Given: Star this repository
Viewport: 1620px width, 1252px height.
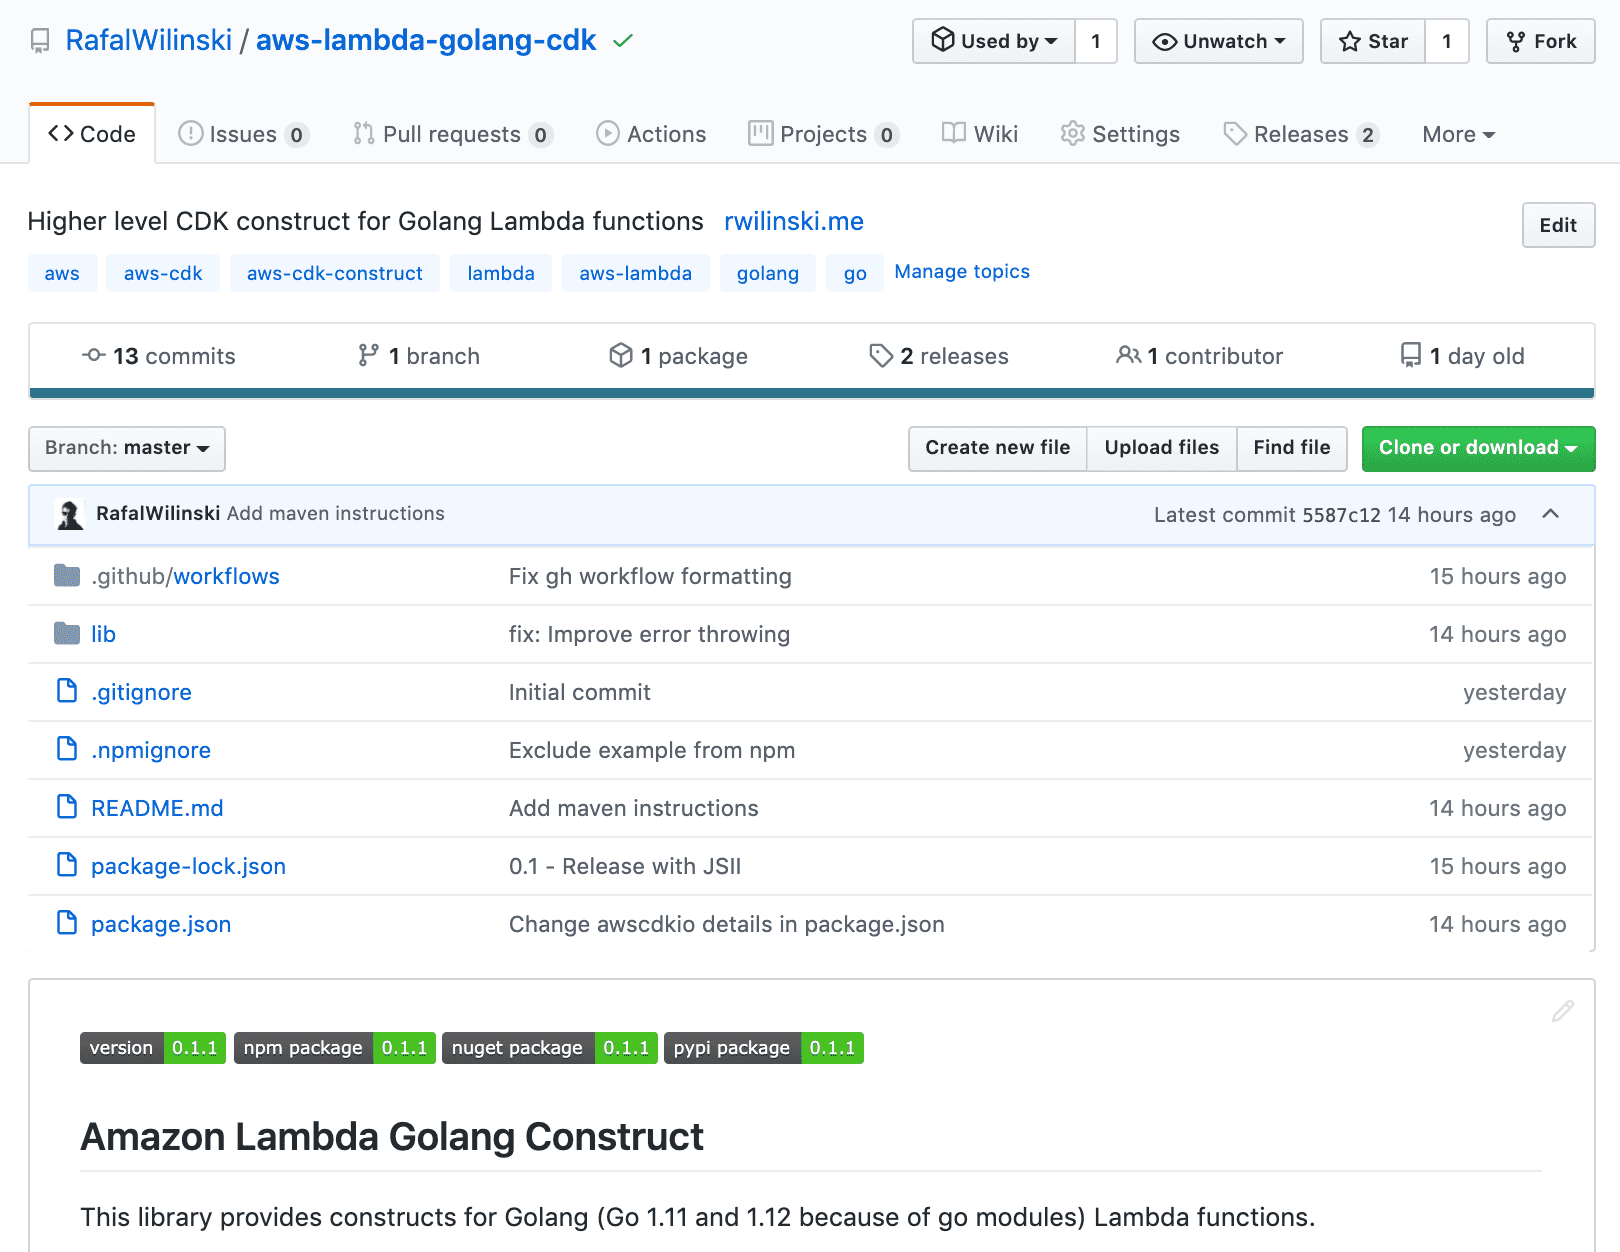Looking at the screenshot, I should pos(1373,41).
